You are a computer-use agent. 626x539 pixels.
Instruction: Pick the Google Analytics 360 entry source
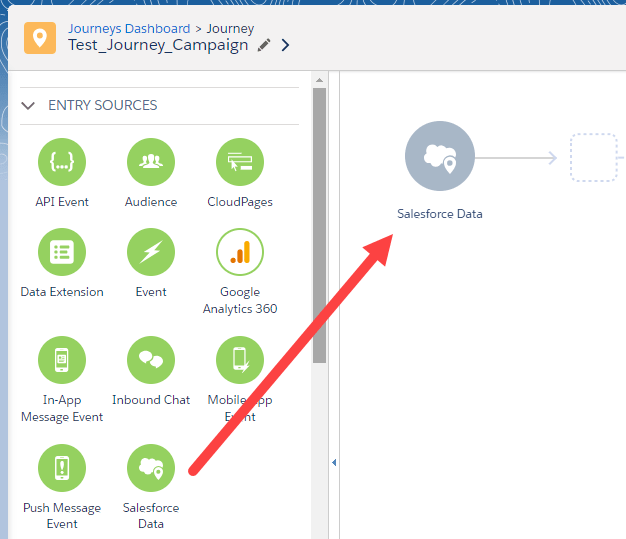coord(240,252)
